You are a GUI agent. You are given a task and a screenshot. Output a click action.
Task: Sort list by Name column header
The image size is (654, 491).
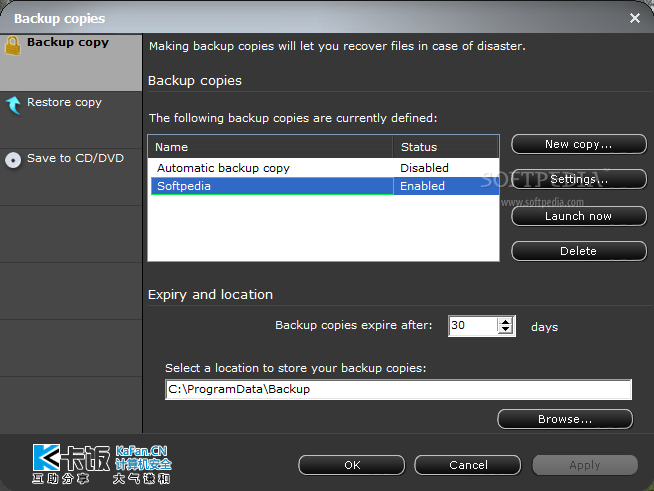[x=270, y=147]
